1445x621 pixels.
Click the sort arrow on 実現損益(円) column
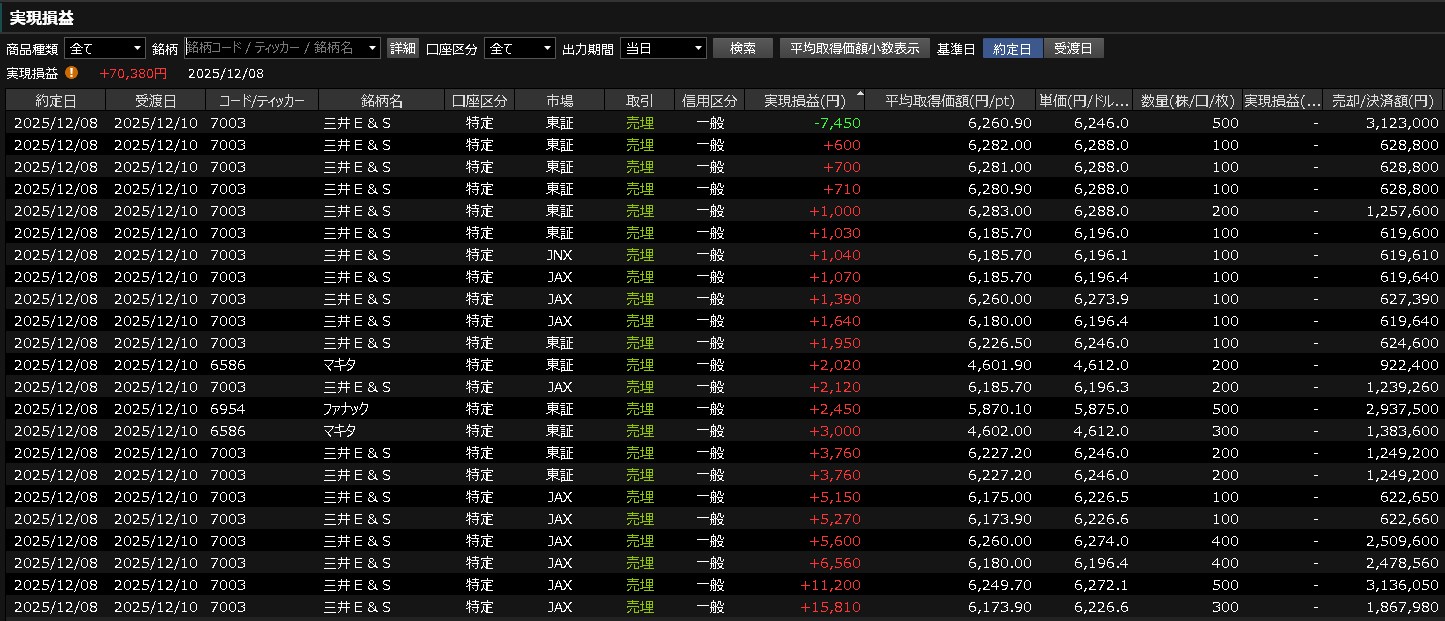[x=859, y=94]
